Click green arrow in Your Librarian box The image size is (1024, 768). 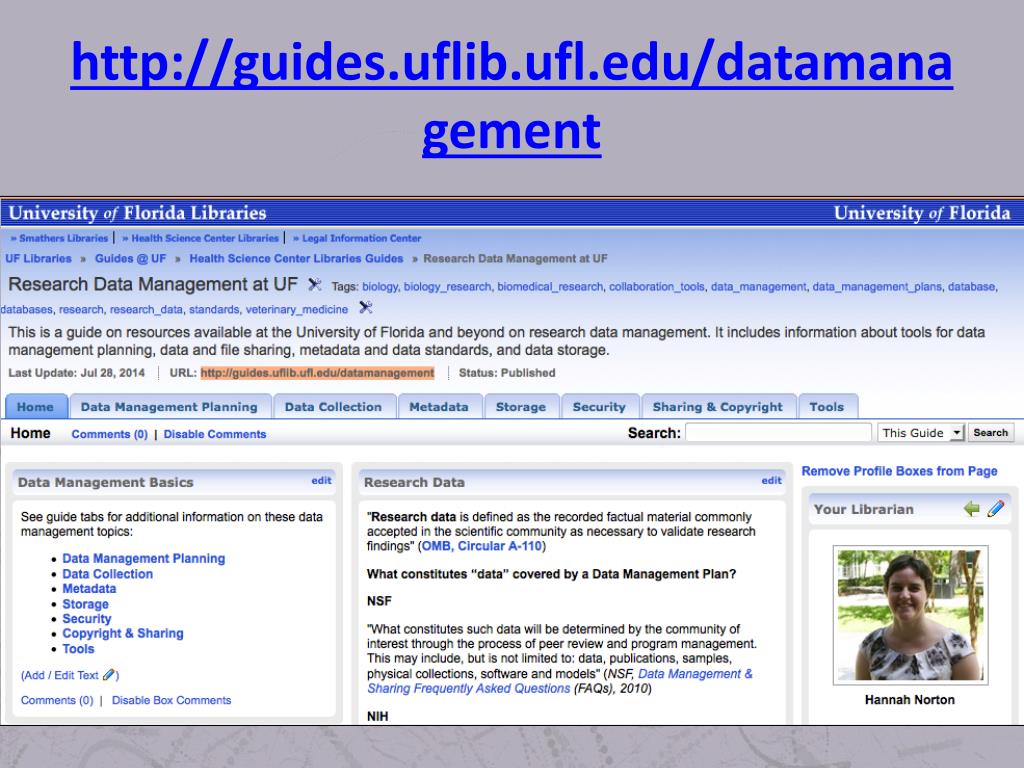(971, 509)
